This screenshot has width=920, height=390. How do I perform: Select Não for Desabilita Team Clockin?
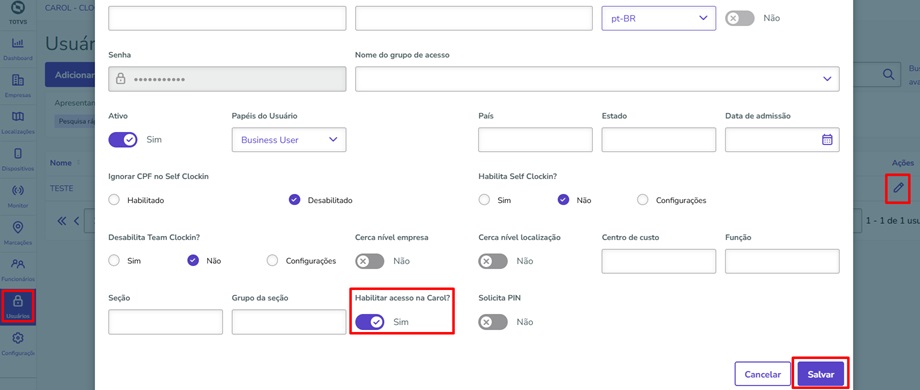[193, 261]
